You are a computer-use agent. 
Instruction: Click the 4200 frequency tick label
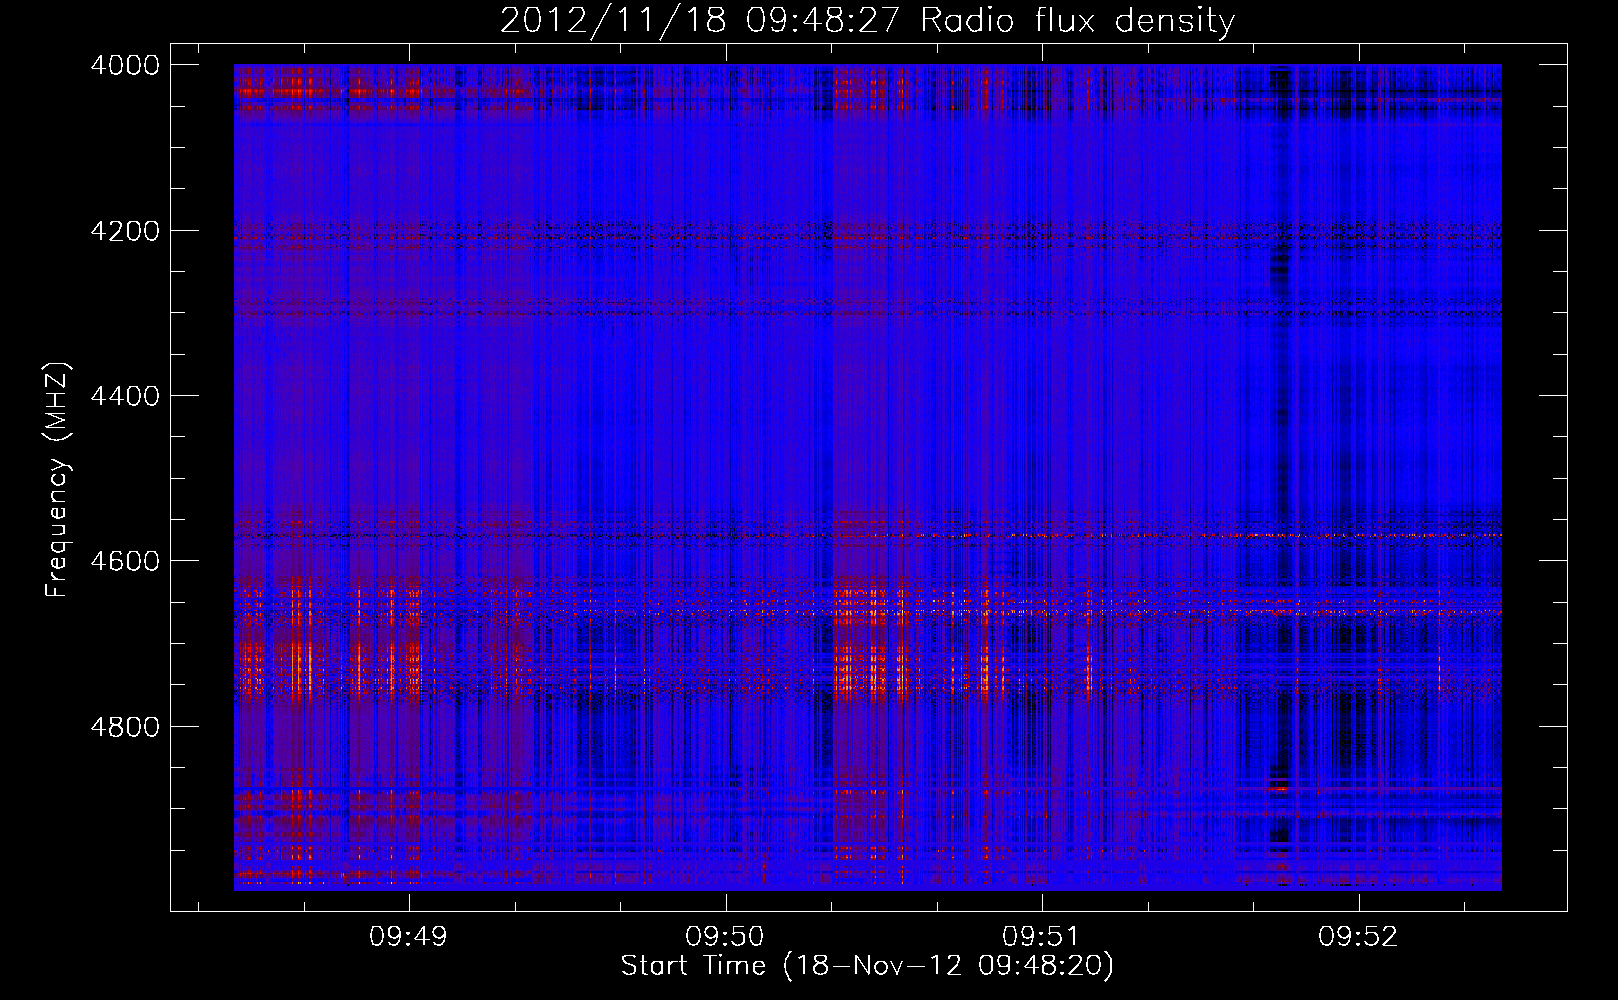click(125, 231)
